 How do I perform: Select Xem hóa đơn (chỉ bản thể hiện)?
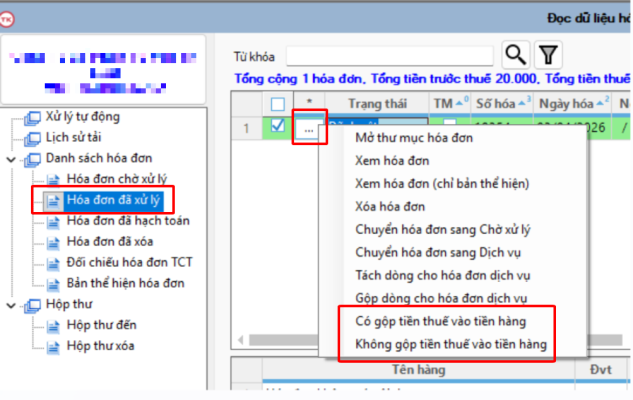pos(442,184)
